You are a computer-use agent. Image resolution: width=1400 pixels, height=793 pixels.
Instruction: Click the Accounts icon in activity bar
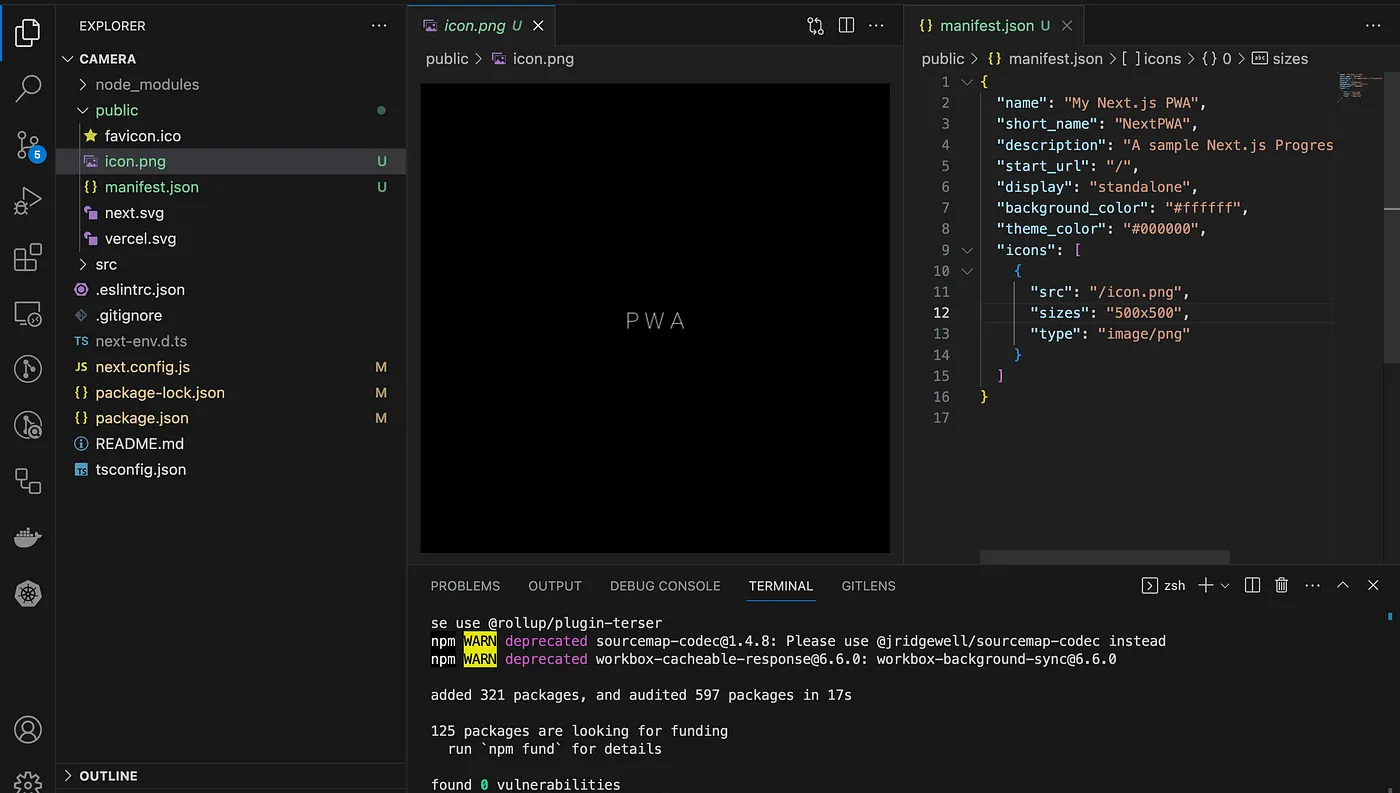tap(28, 729)
